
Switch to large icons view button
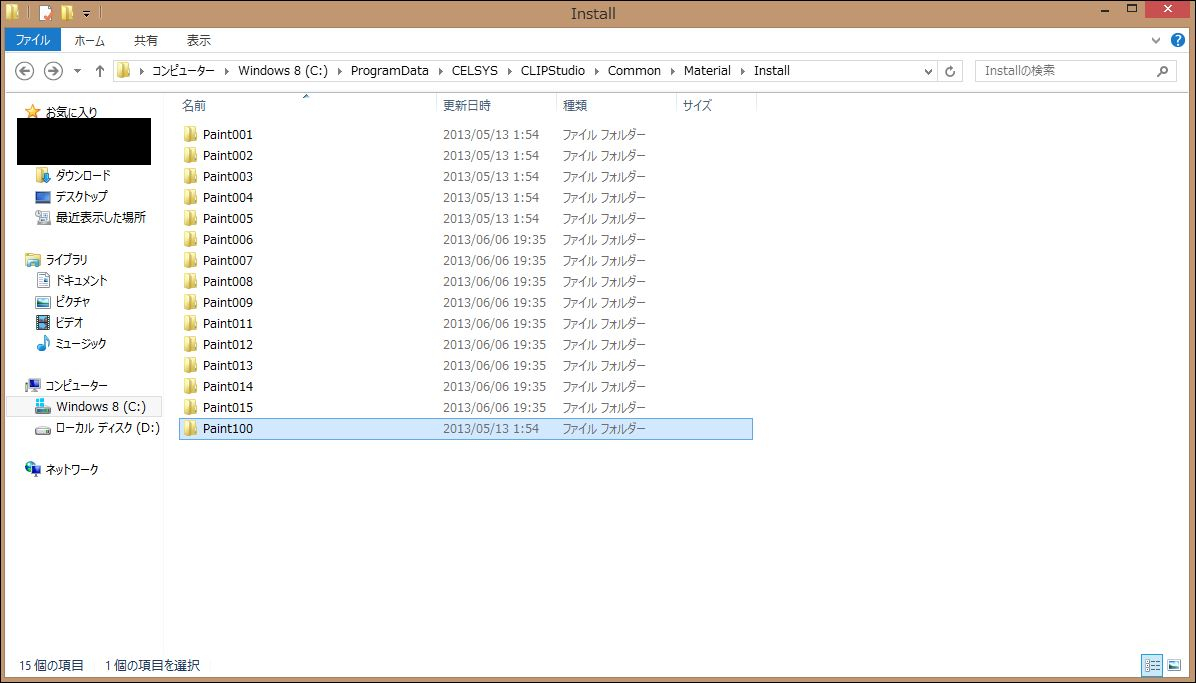1174,665
